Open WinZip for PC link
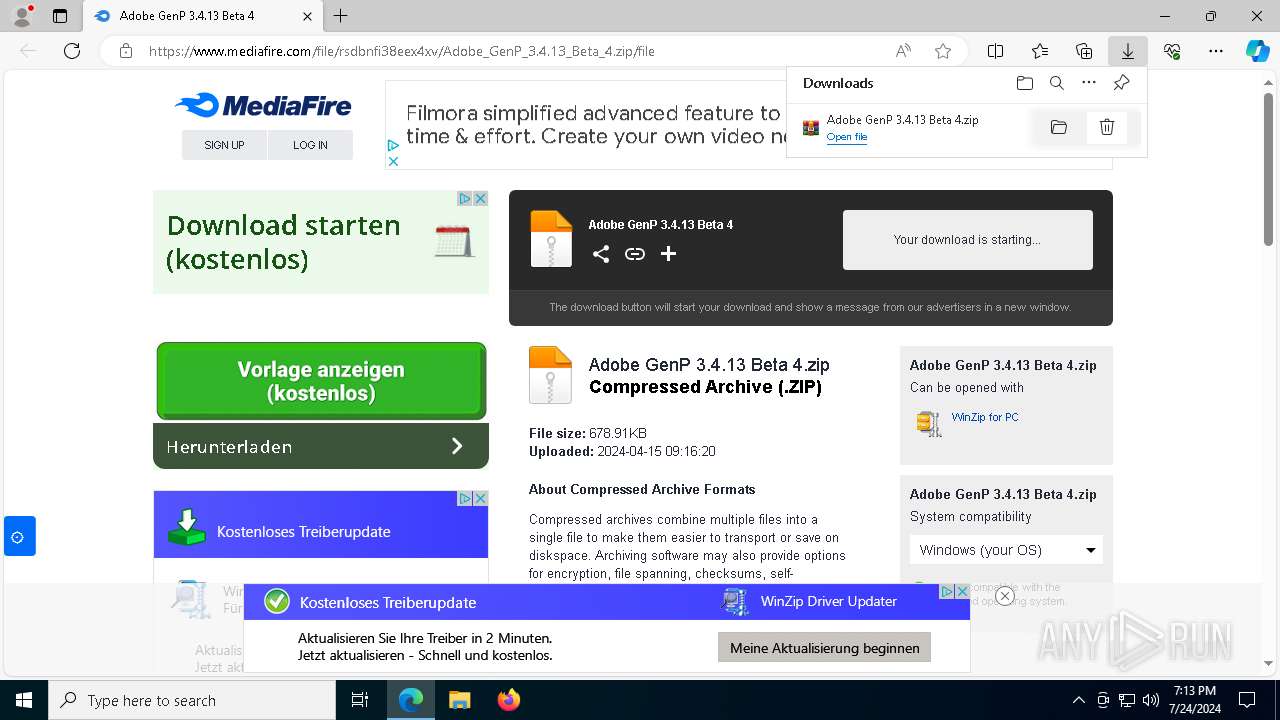 coord(985,417)
